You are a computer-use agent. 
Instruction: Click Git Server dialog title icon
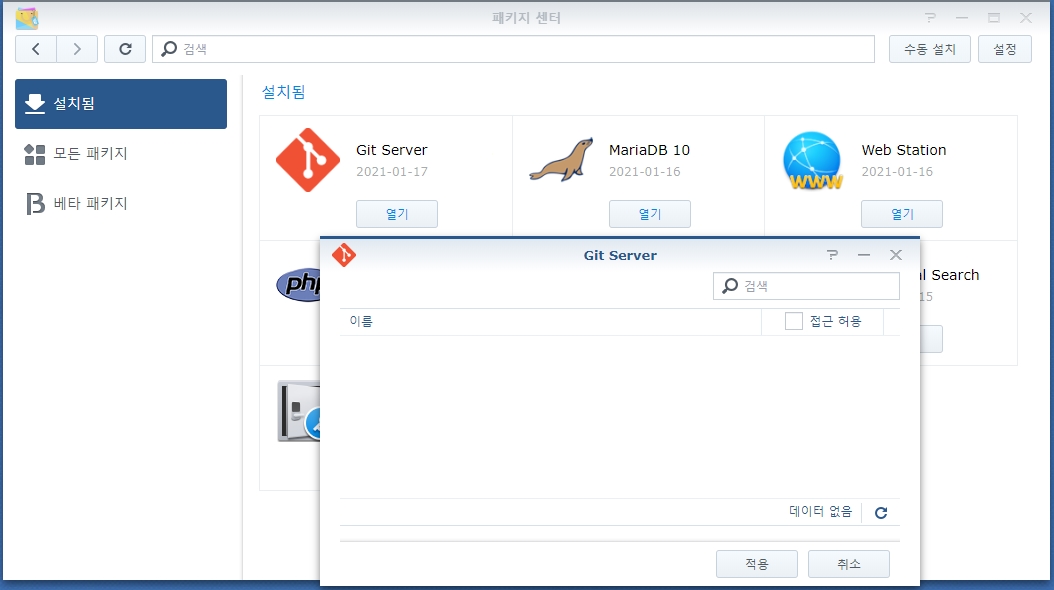(343, 255)
